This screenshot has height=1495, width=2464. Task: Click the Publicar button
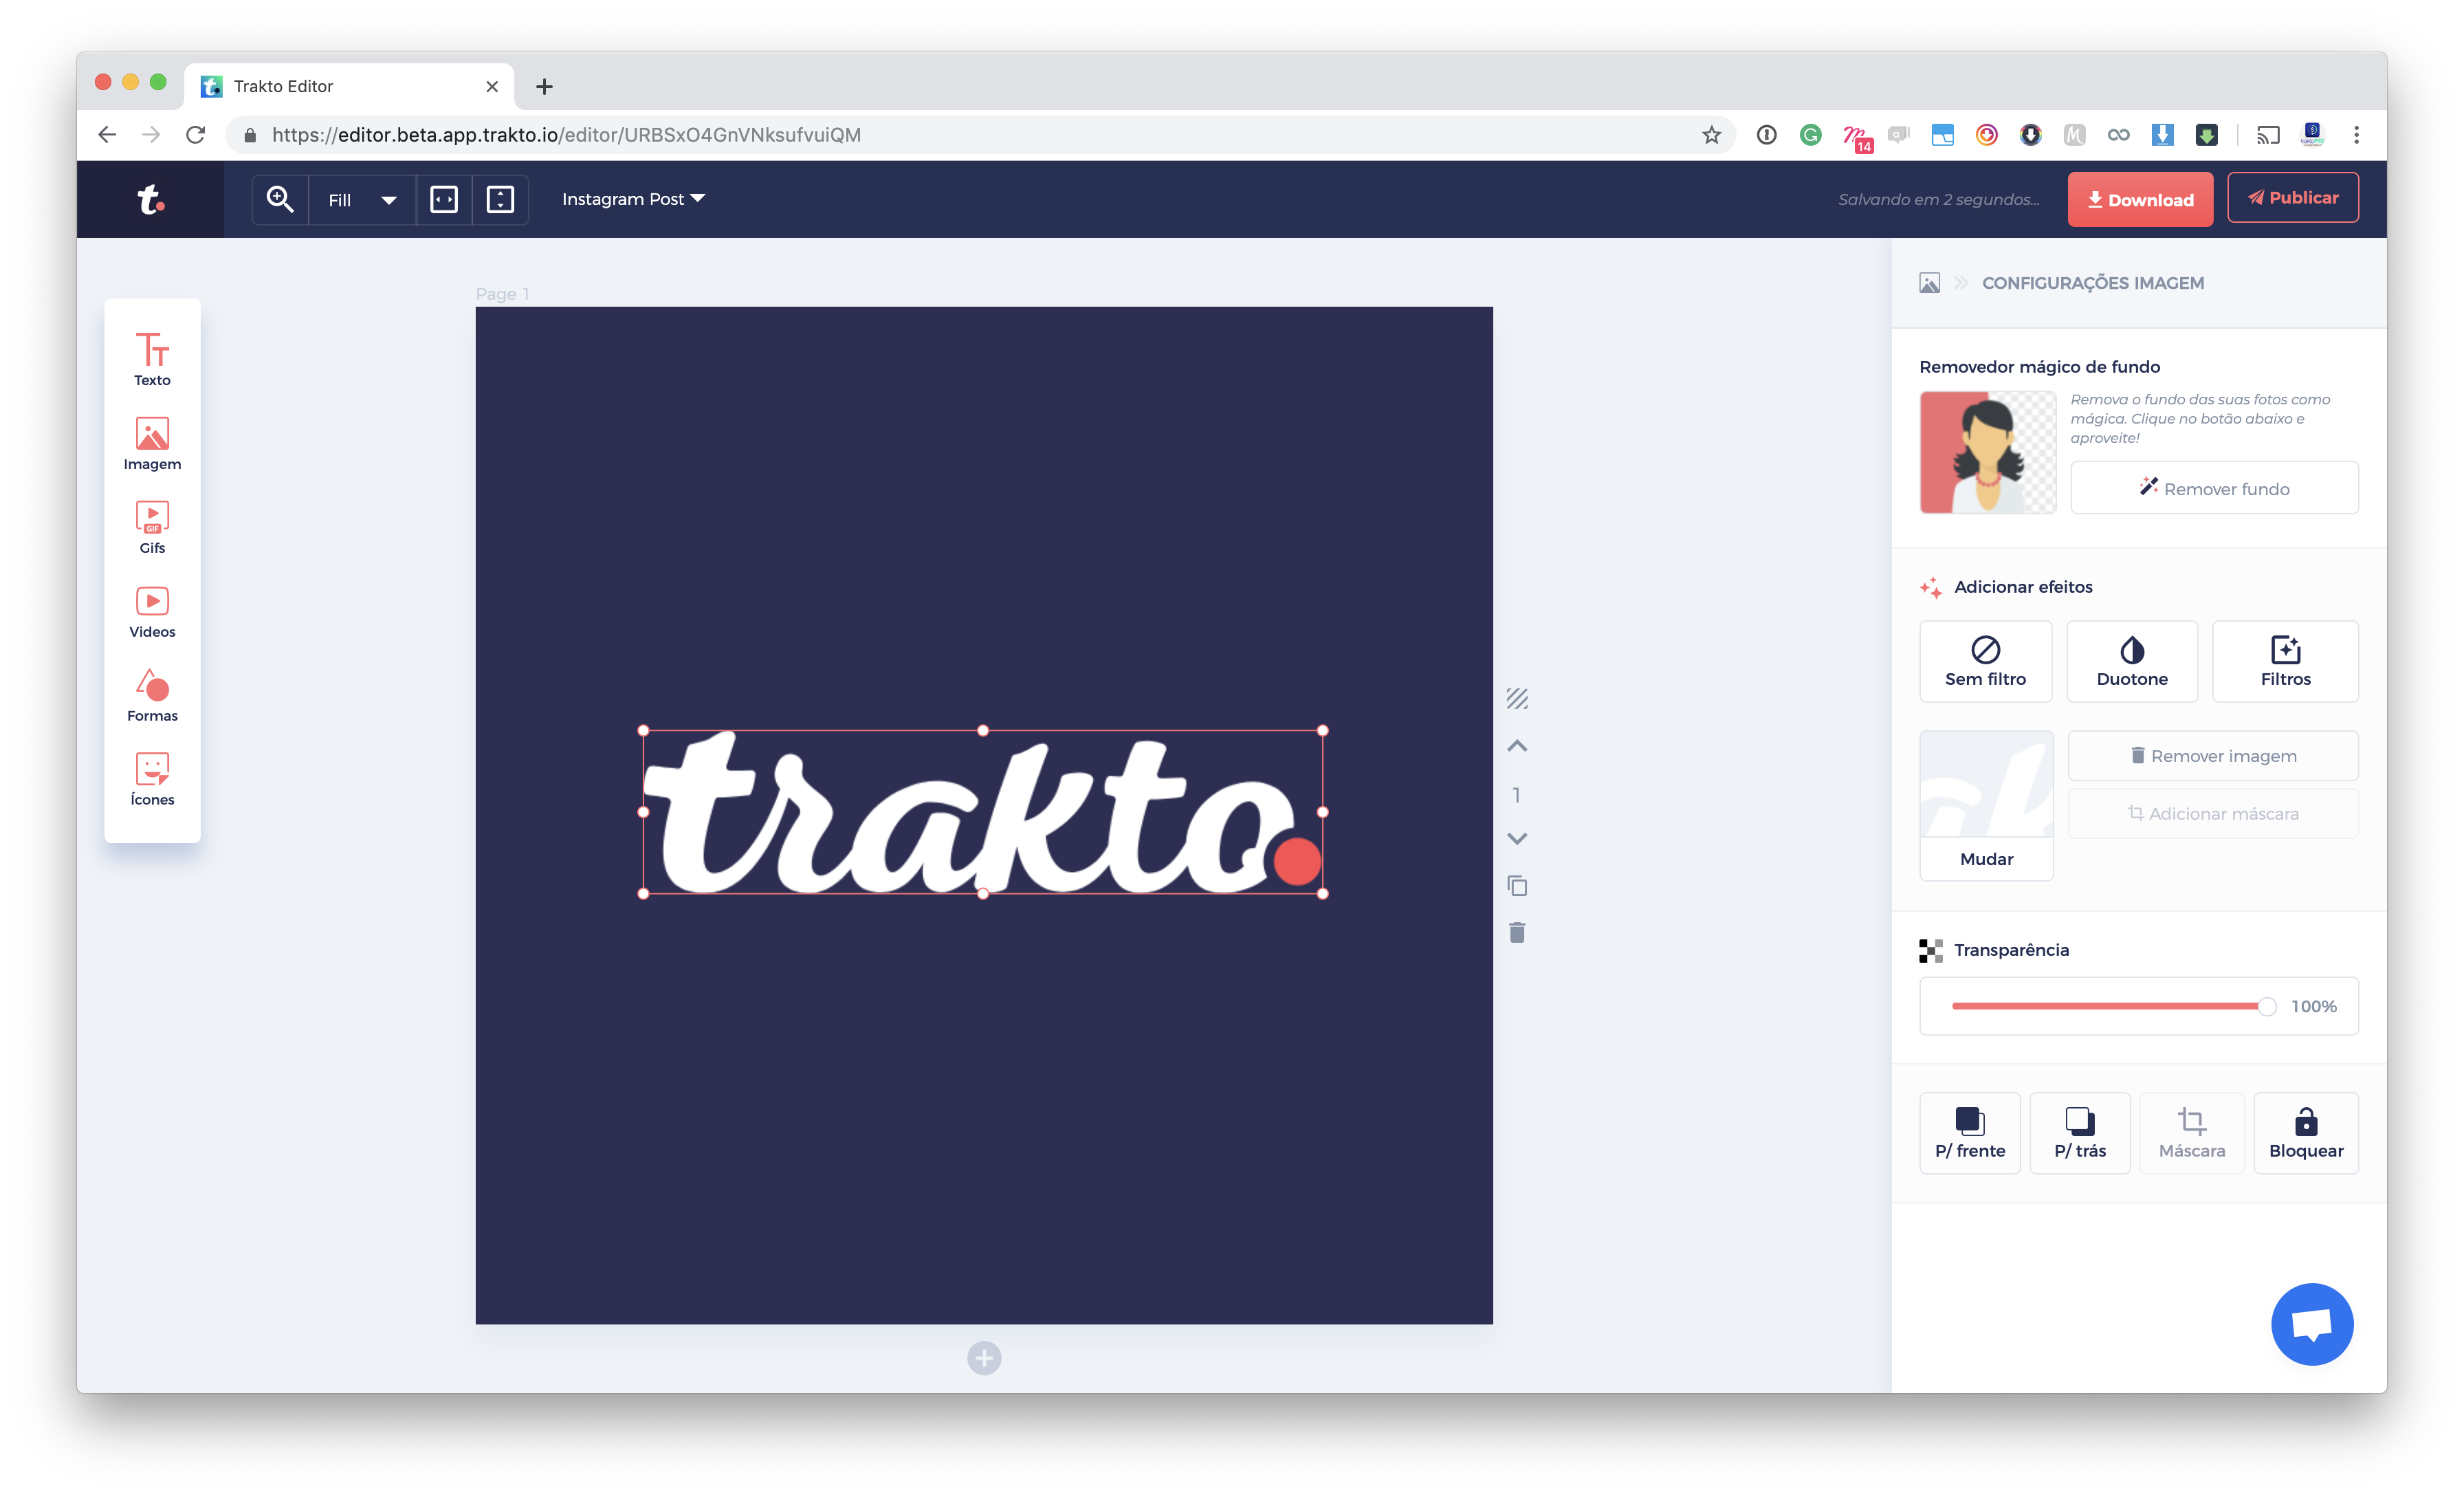coord(2293,197)
